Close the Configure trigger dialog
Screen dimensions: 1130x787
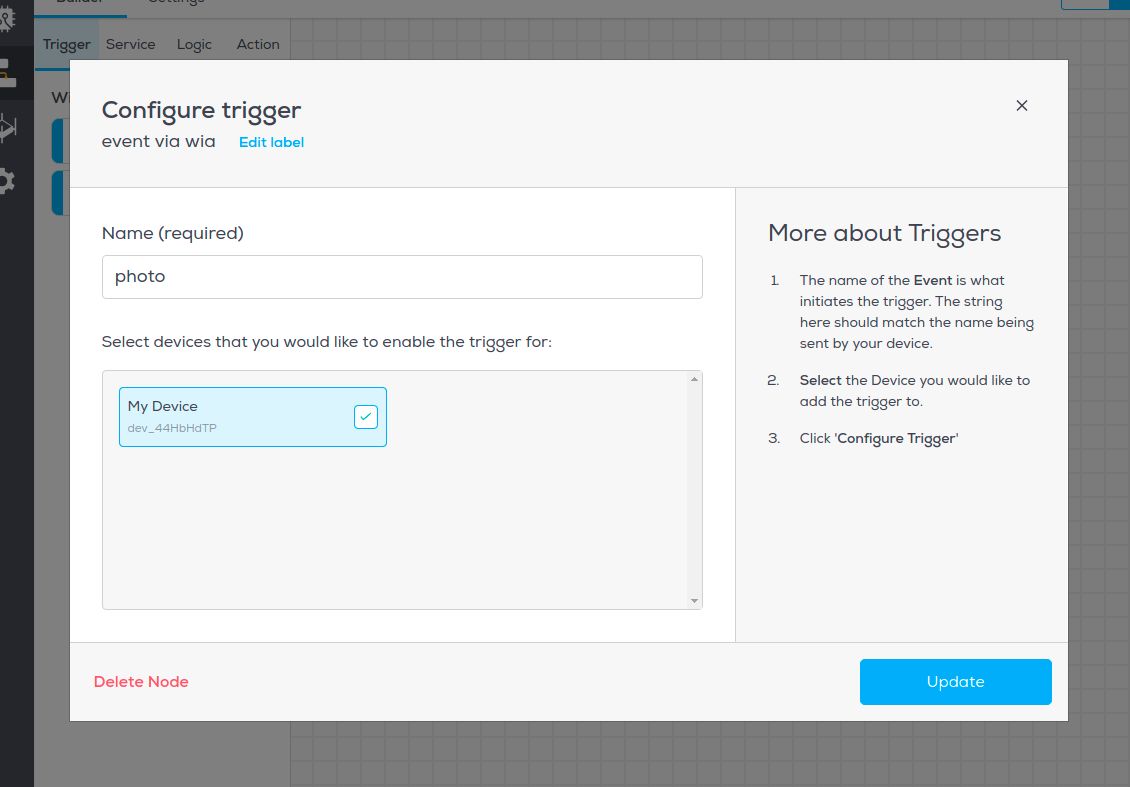tap(1021, 106)
